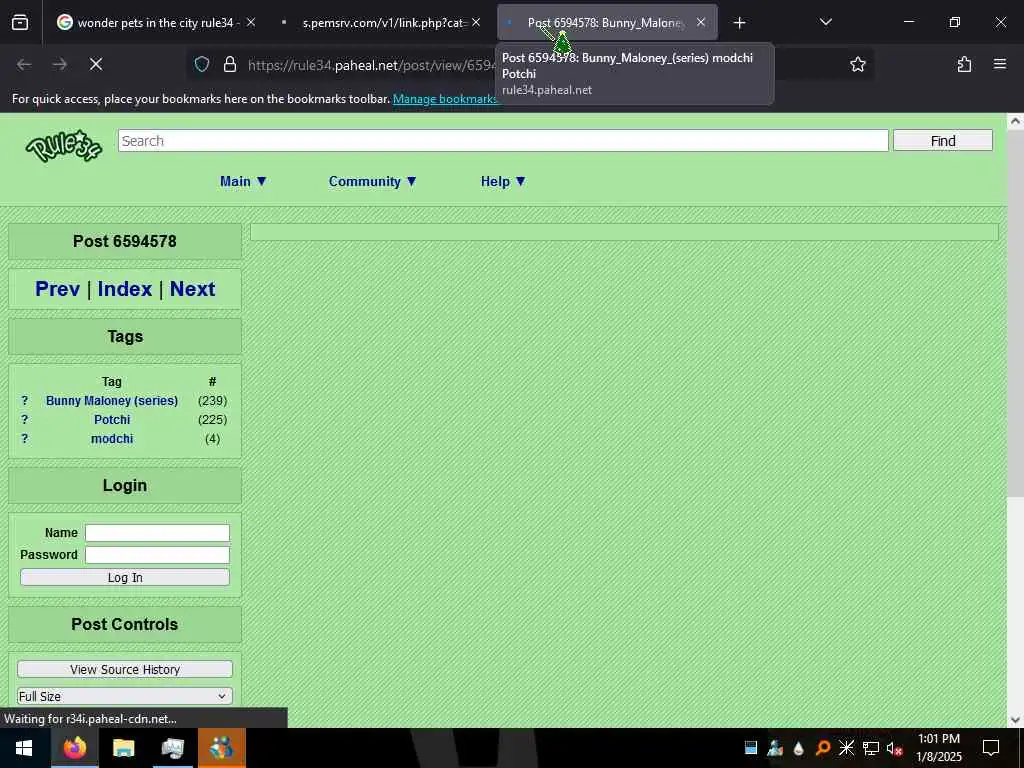The width and height of the screenshot is (1024, 768).
Task: Click the '(239)' tag count
Action: point(212,400)
